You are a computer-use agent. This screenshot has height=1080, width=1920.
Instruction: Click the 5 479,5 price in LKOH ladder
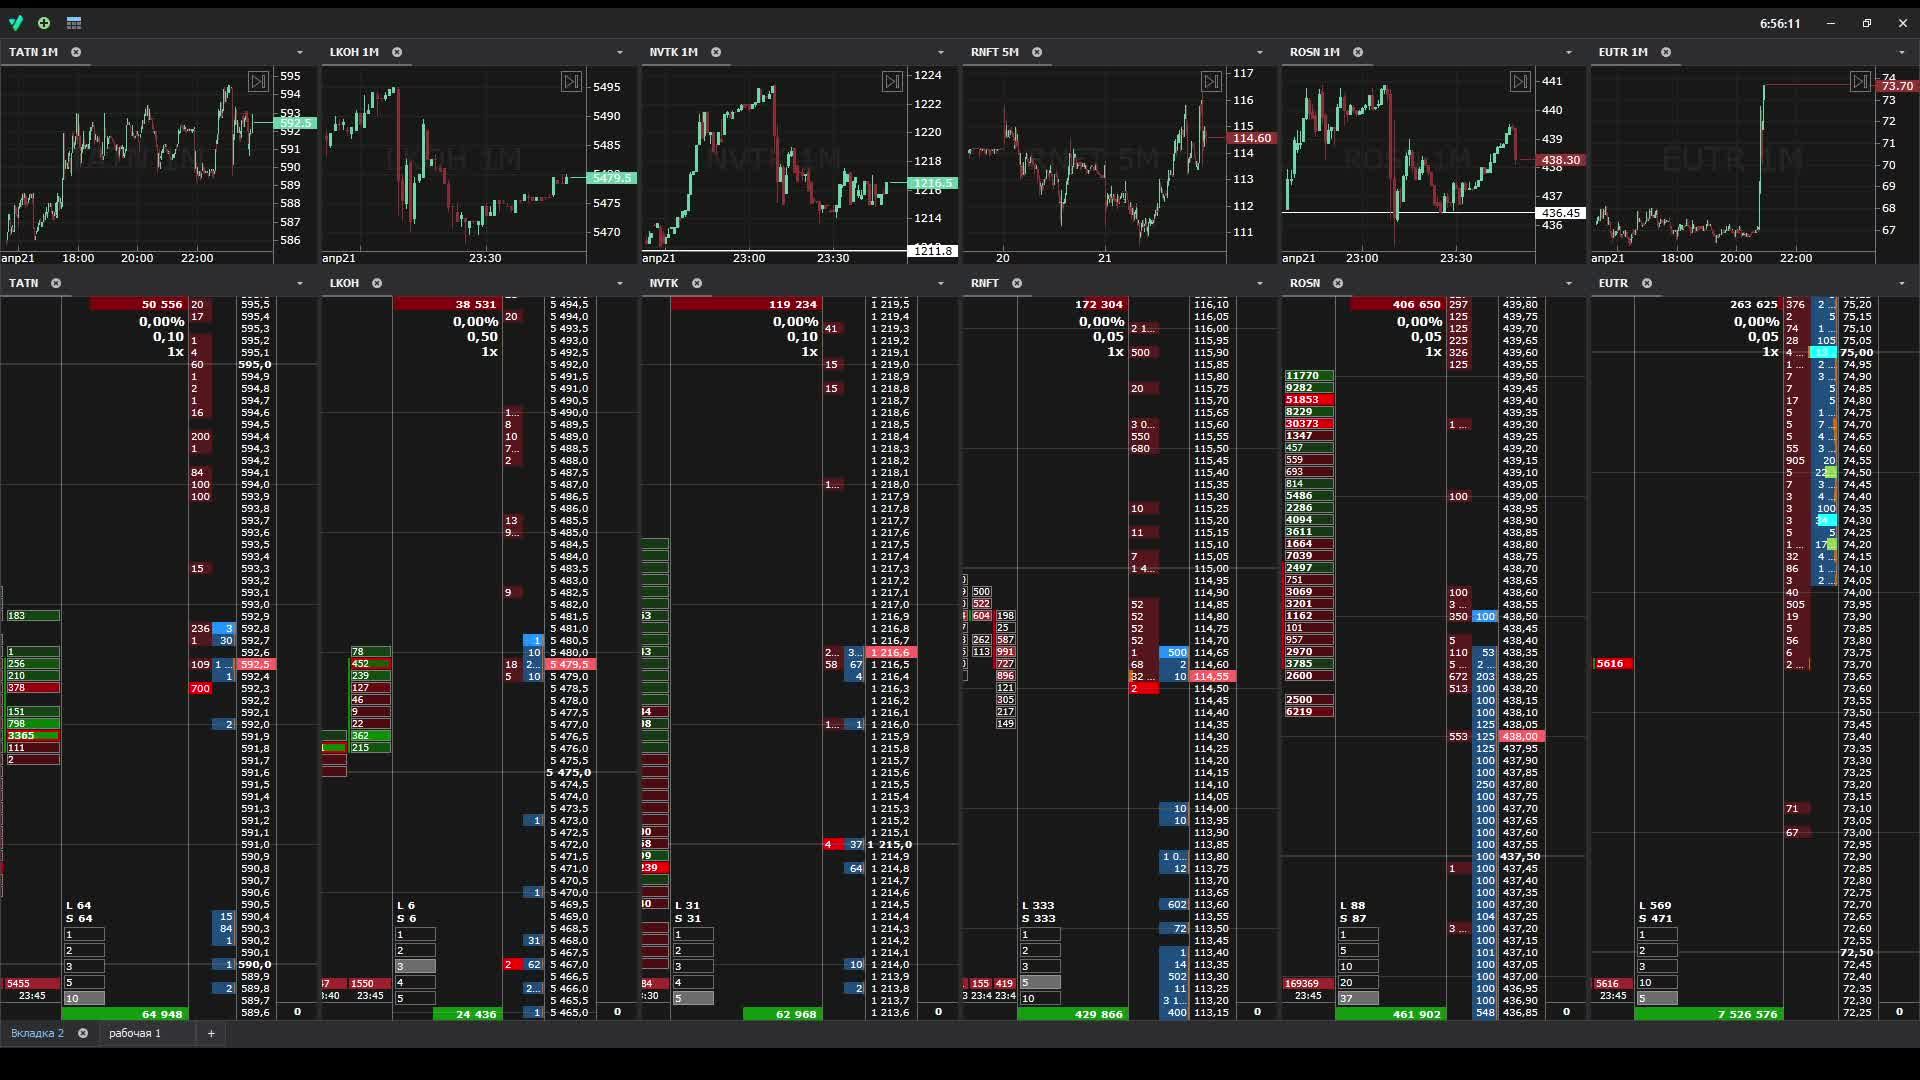pyautogui.click(x=571, y=664)
